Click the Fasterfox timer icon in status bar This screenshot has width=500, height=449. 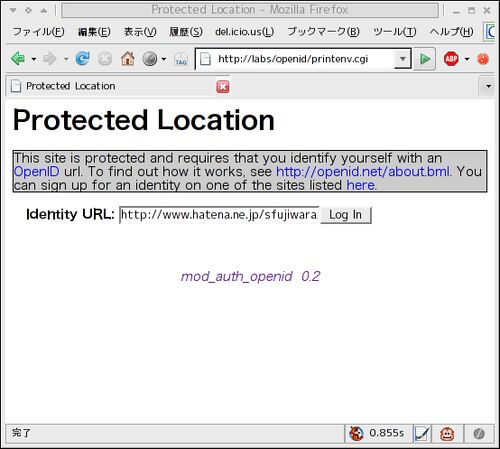[356, 433]
